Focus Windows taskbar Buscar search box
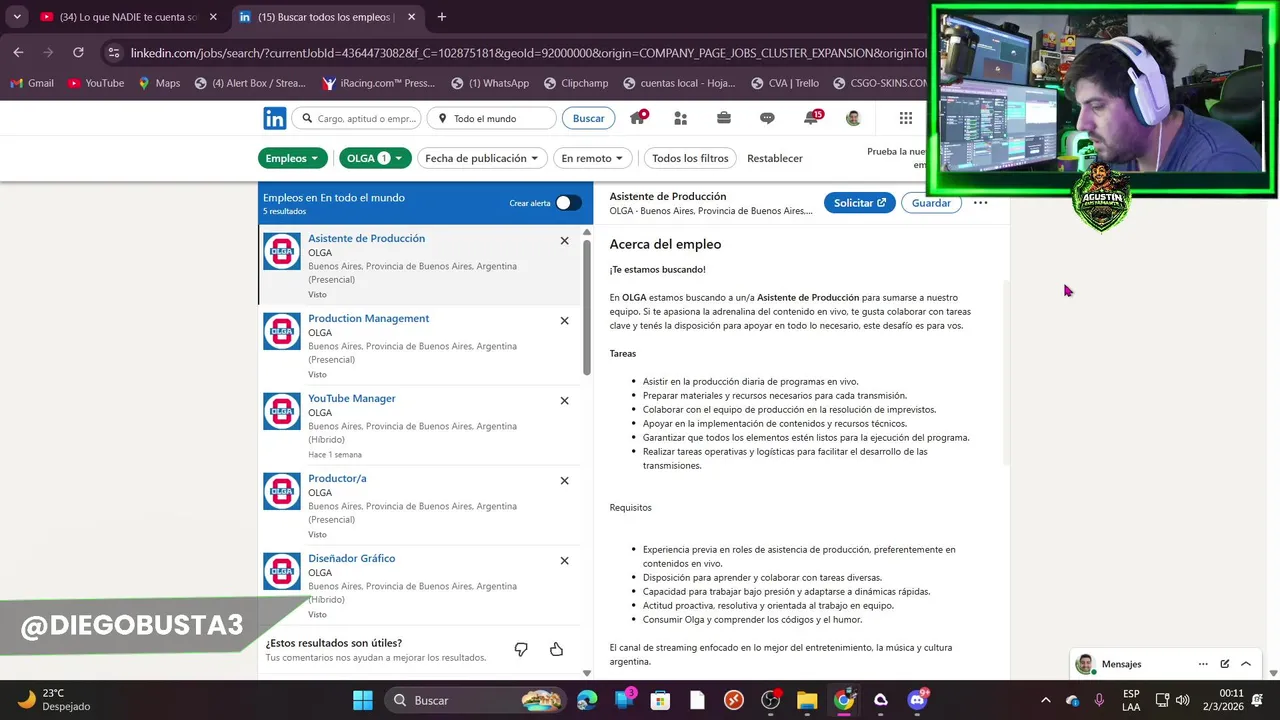 coord(473,700)
